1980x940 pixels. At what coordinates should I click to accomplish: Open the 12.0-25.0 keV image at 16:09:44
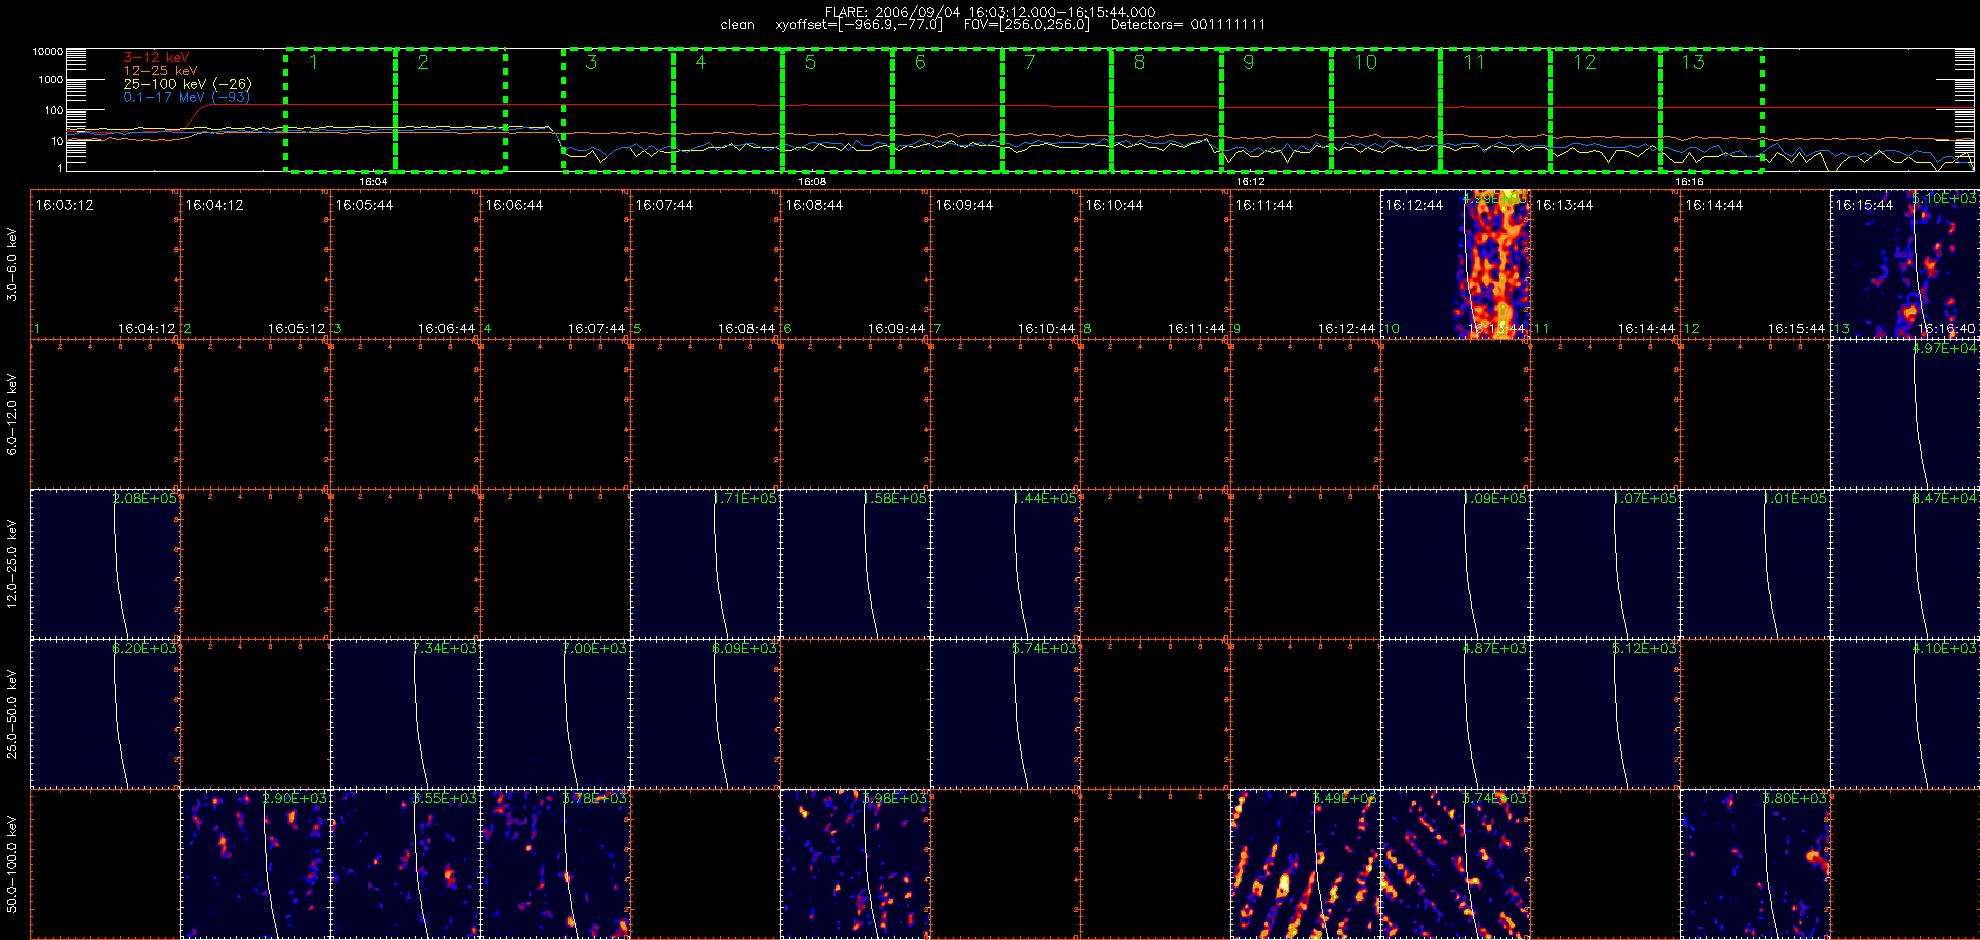tap(1005, 564)
